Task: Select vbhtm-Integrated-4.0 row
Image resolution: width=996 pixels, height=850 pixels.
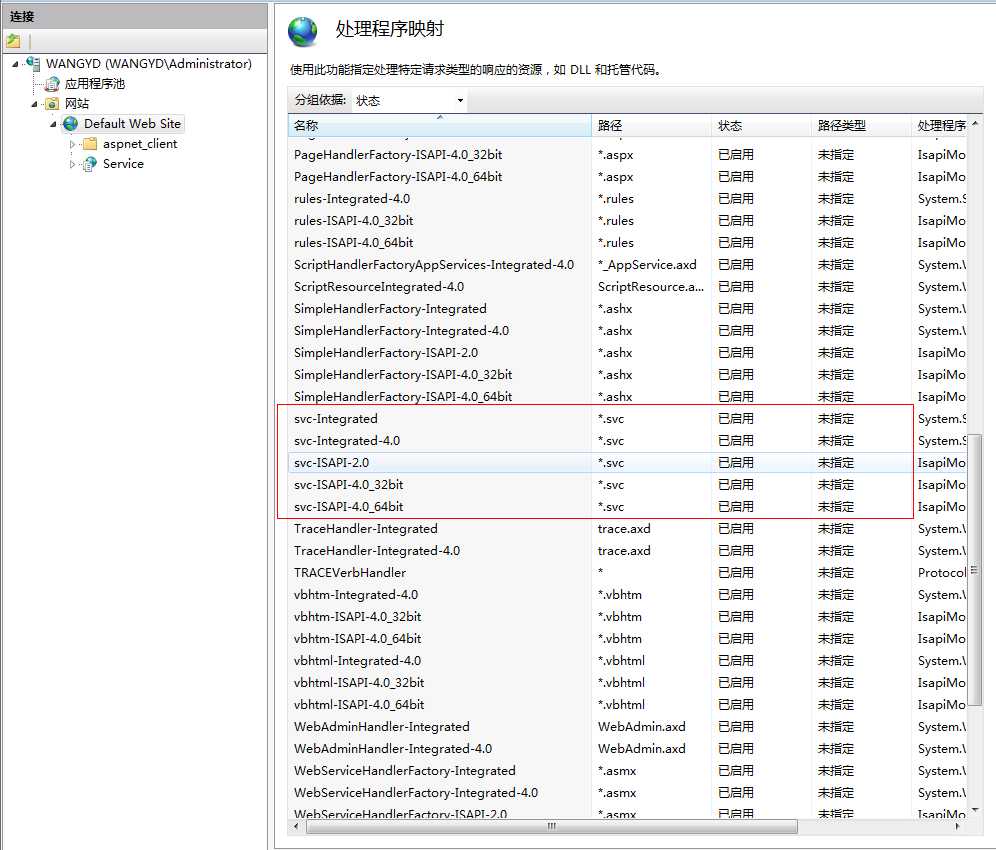Action: click(x=627, y=595)
